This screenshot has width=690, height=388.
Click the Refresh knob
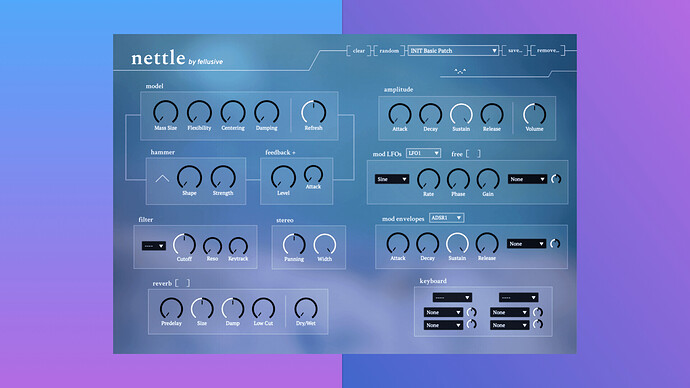pos(313,112)
